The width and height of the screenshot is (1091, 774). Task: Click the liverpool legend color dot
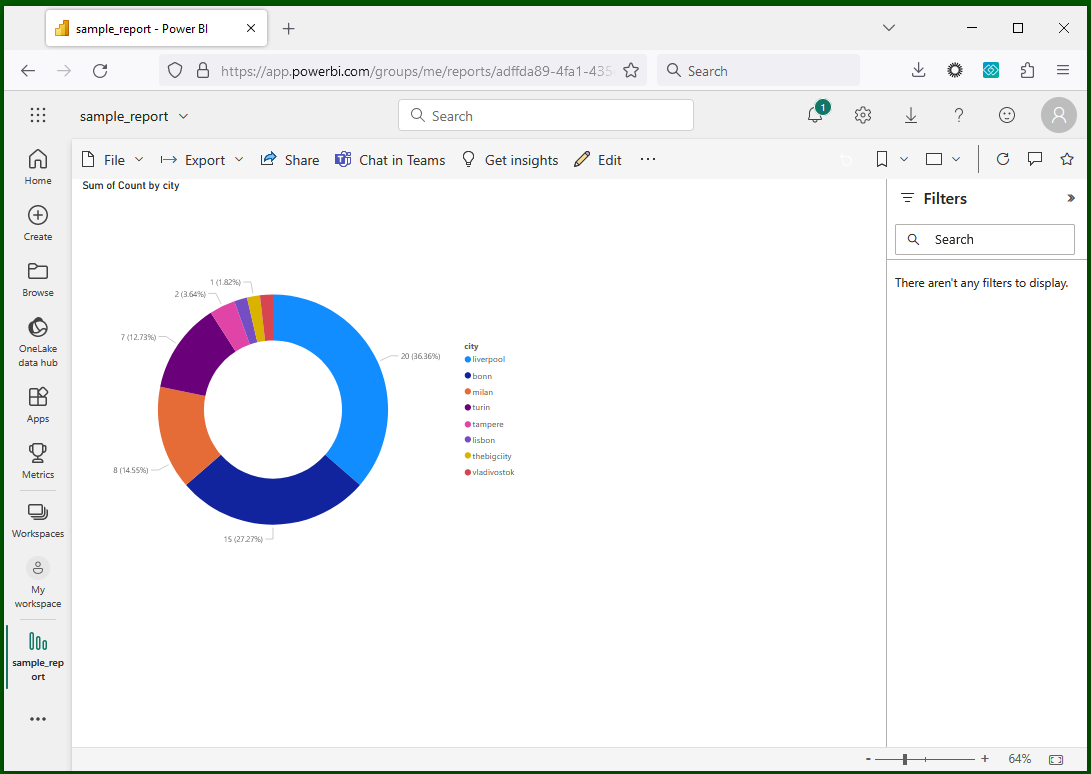click(x=468, y=359)
